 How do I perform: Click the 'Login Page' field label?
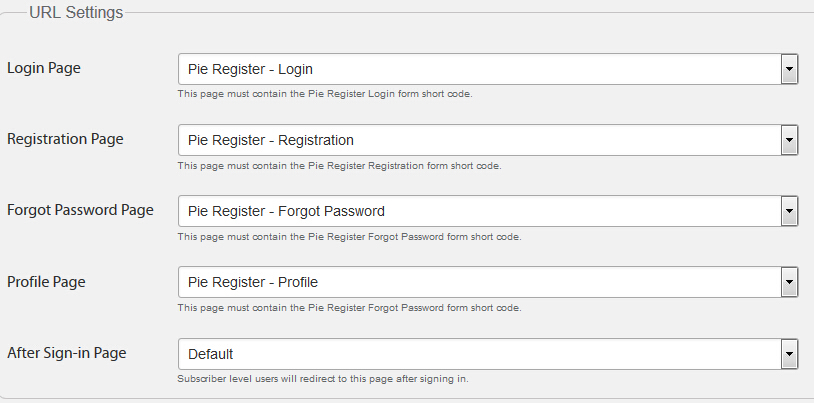[44, 68]
